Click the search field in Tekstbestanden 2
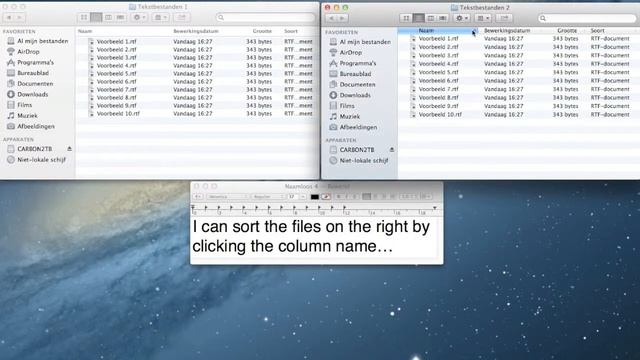This screenshot has height=360, width=640. point(587,18)
